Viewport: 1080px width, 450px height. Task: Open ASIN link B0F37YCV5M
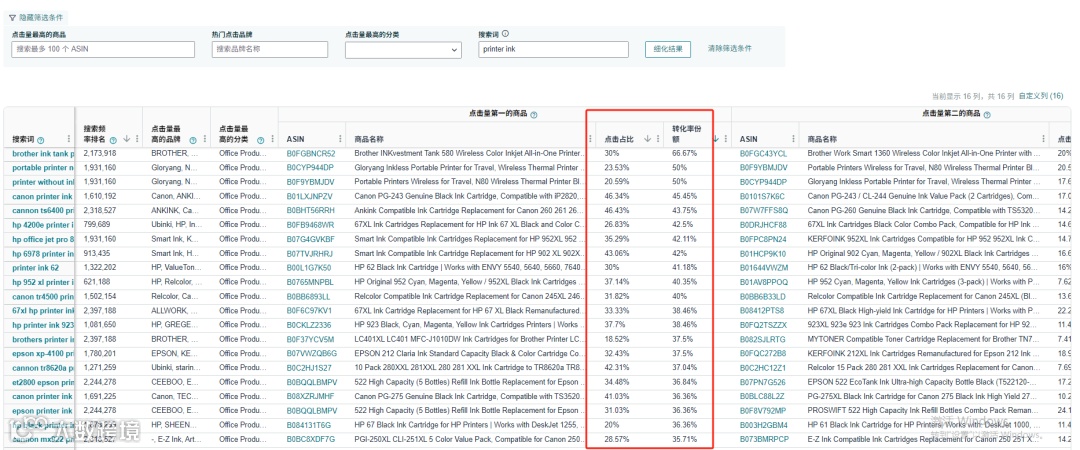[x=310, y=339]
